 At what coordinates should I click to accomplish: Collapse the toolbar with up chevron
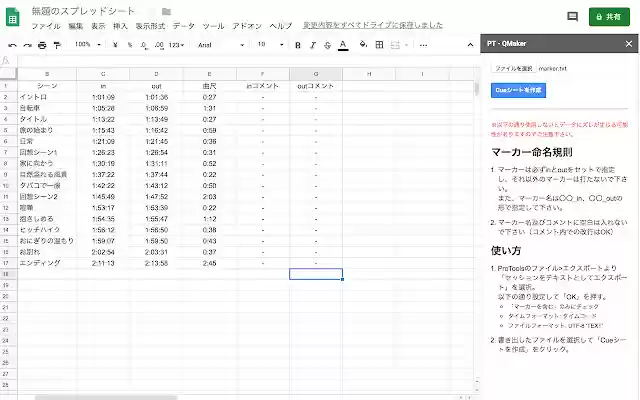click(x=470, y=45)
